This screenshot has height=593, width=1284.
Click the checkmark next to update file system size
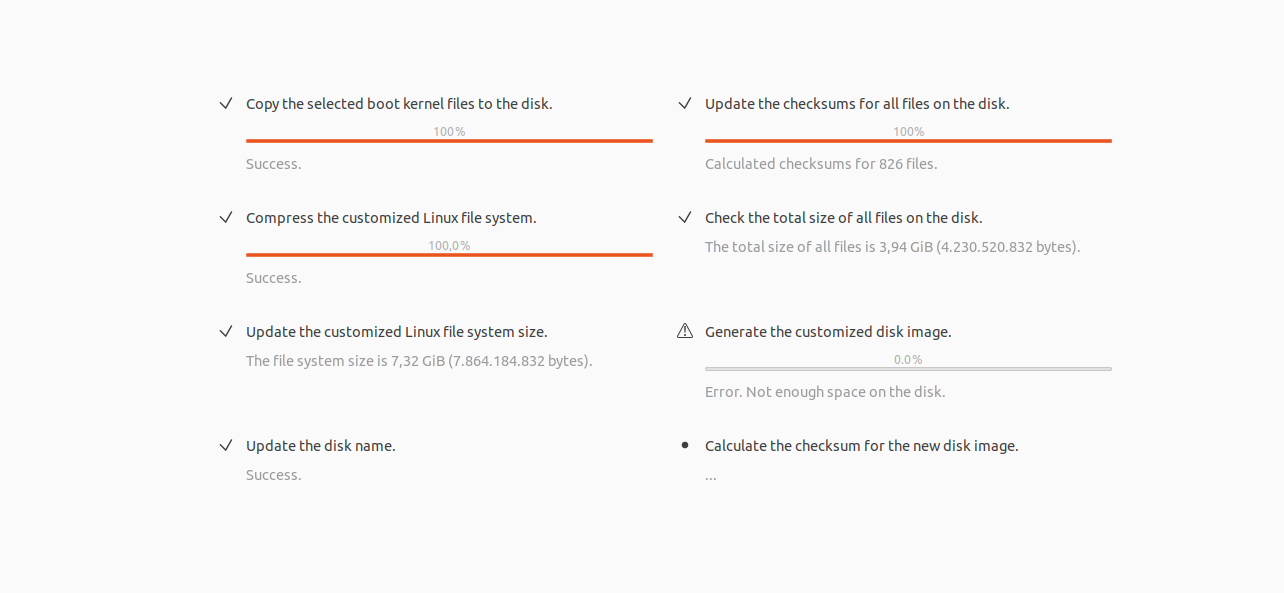[x=226, y=330]
